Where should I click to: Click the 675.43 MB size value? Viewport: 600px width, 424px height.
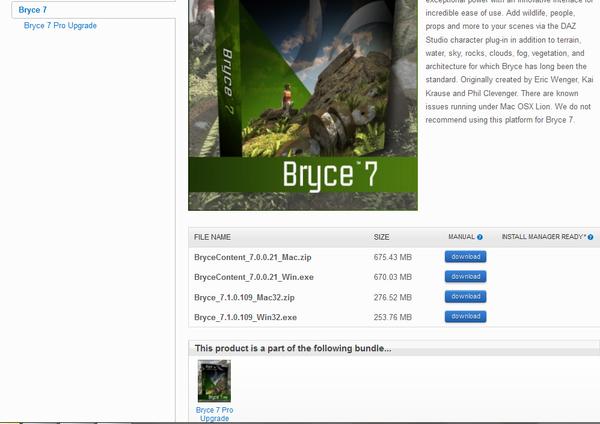(393, 257)
